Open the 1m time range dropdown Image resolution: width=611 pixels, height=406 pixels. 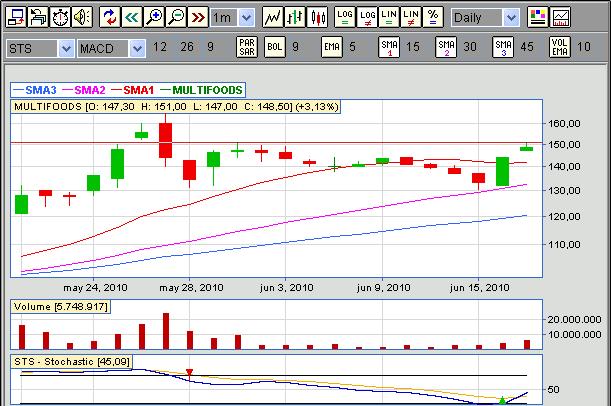click(246, 17)
